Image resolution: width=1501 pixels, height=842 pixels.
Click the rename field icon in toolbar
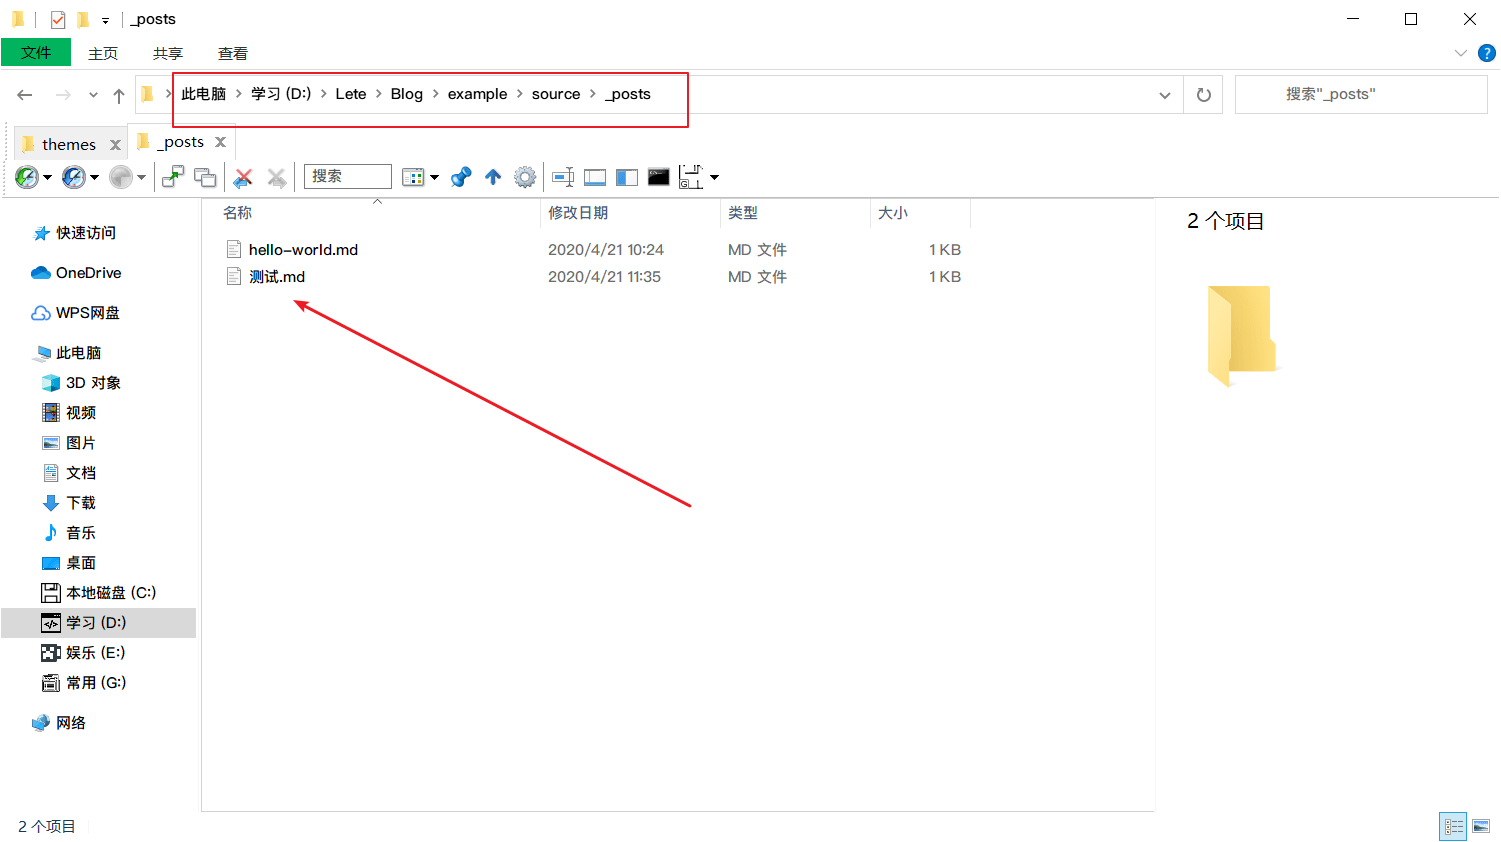(563, 178)
